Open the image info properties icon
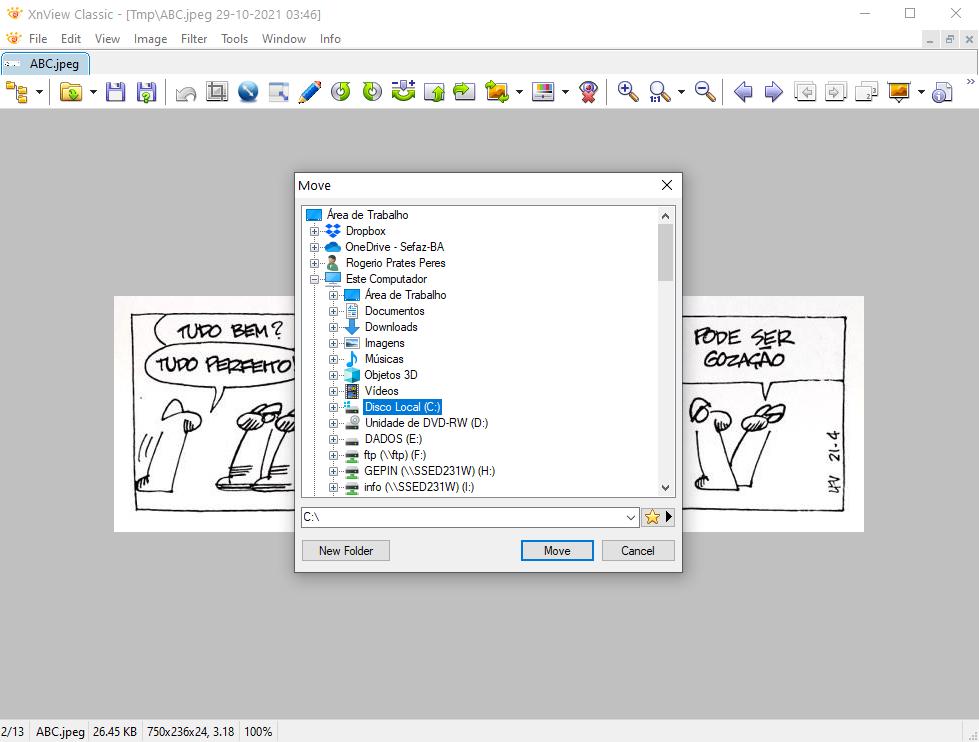 click(x=942, y=92)
